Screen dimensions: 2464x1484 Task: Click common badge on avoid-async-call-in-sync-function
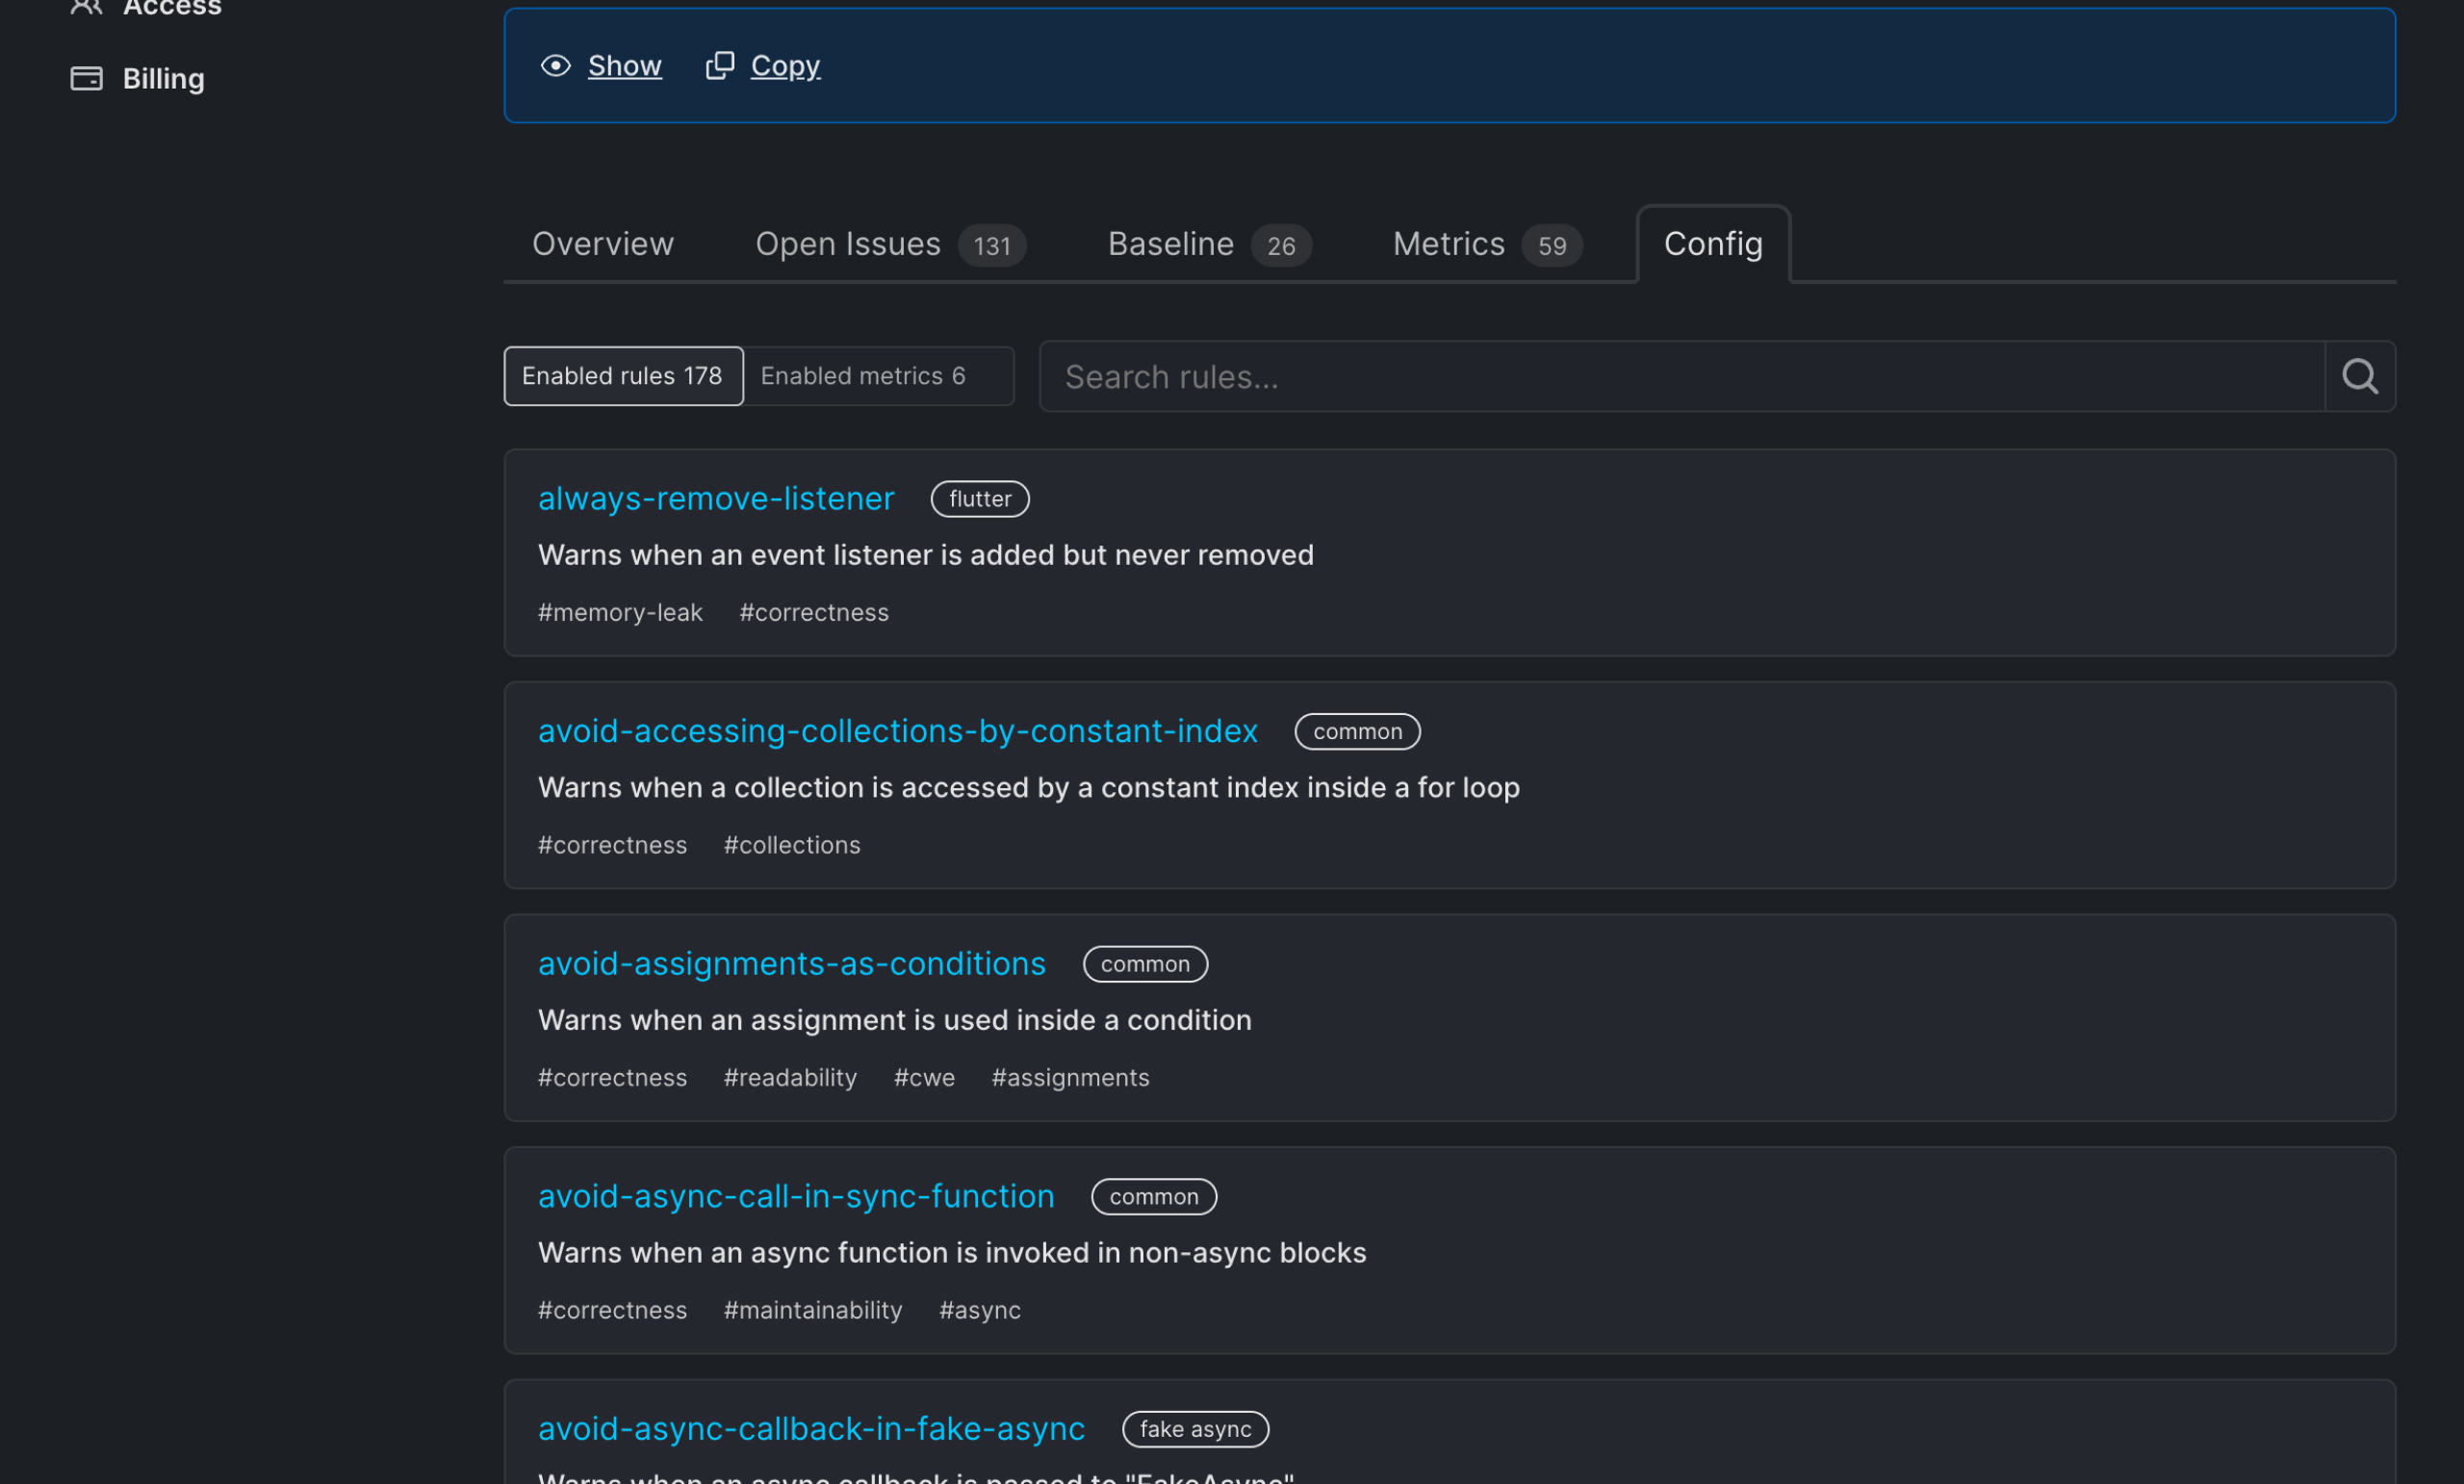(x=1154, y=1197)
